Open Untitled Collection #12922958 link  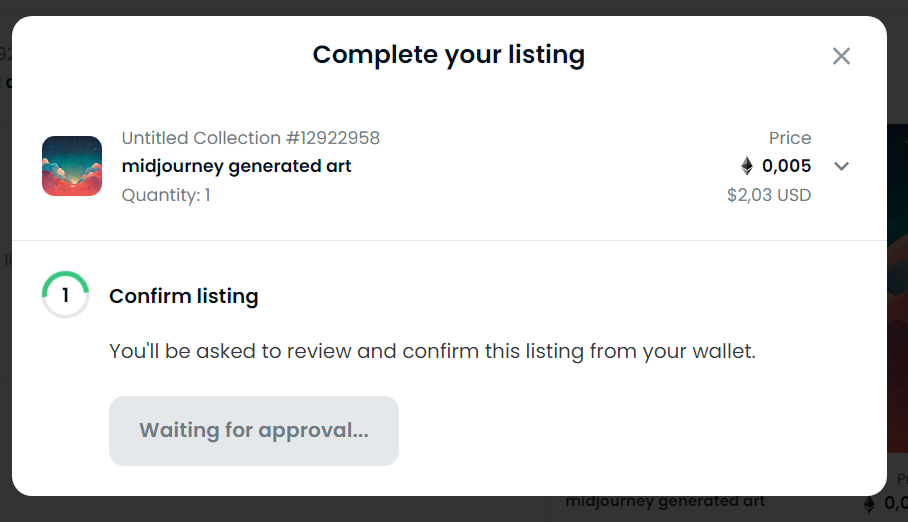tap(251, 138)
